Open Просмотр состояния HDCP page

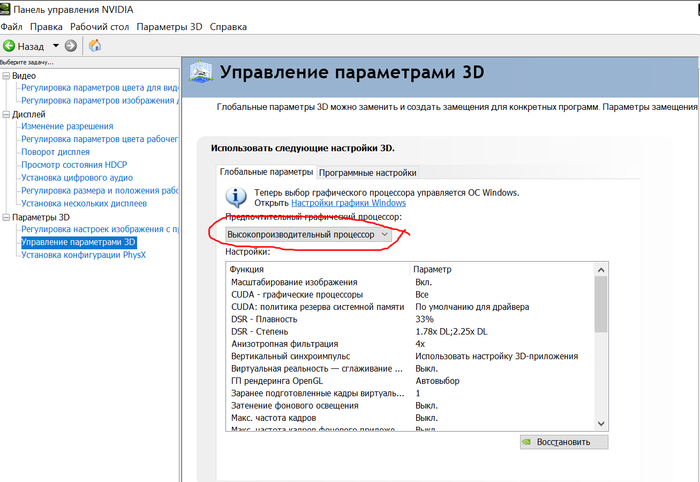(x=74, y=165)
